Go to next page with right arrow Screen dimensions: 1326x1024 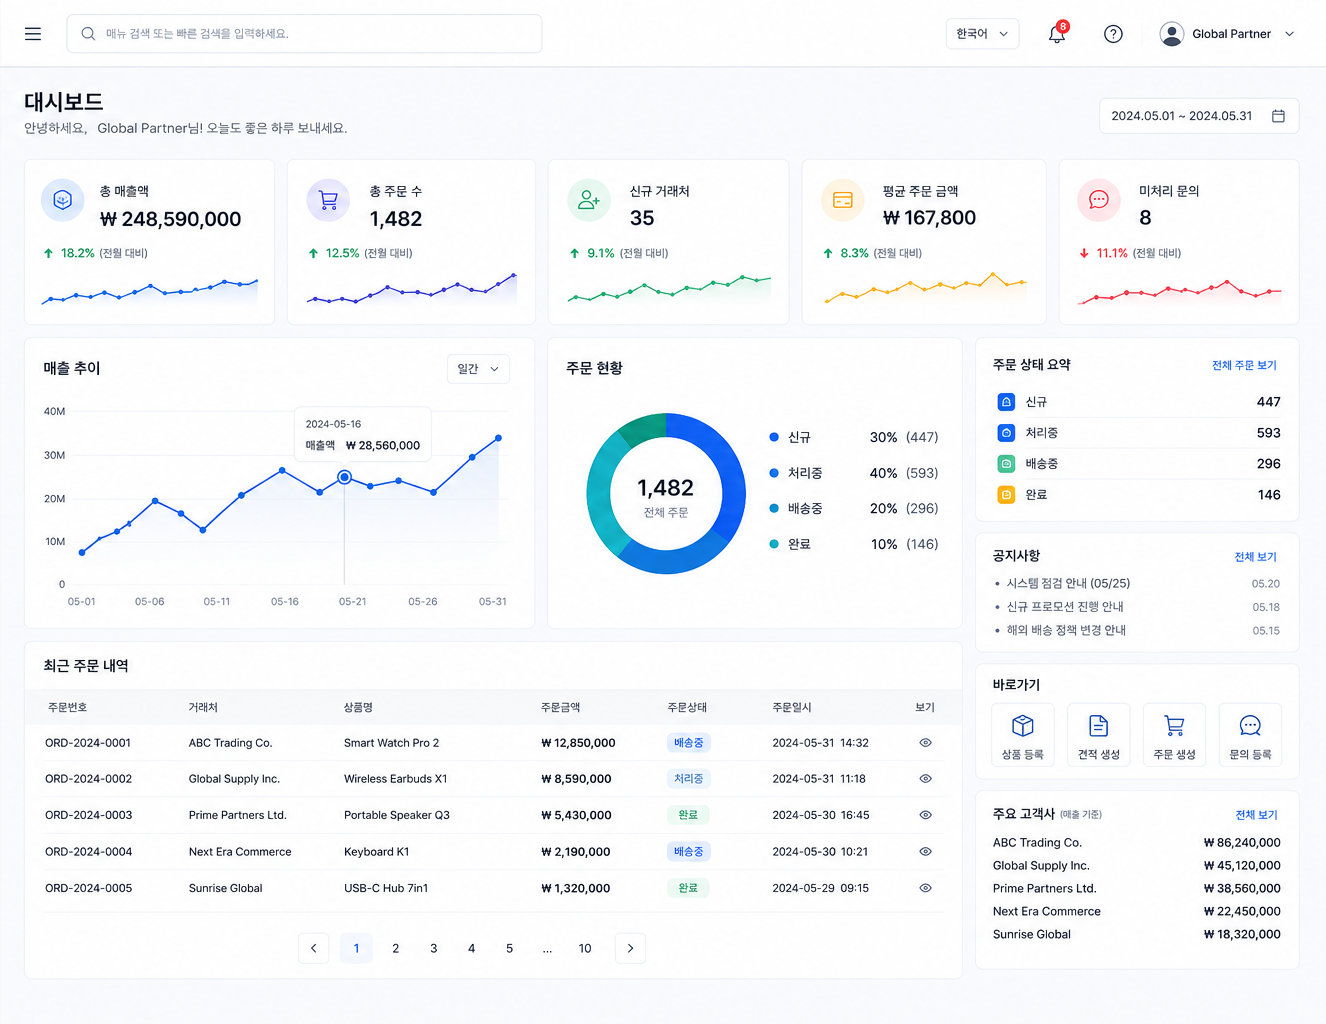[630, 948]
